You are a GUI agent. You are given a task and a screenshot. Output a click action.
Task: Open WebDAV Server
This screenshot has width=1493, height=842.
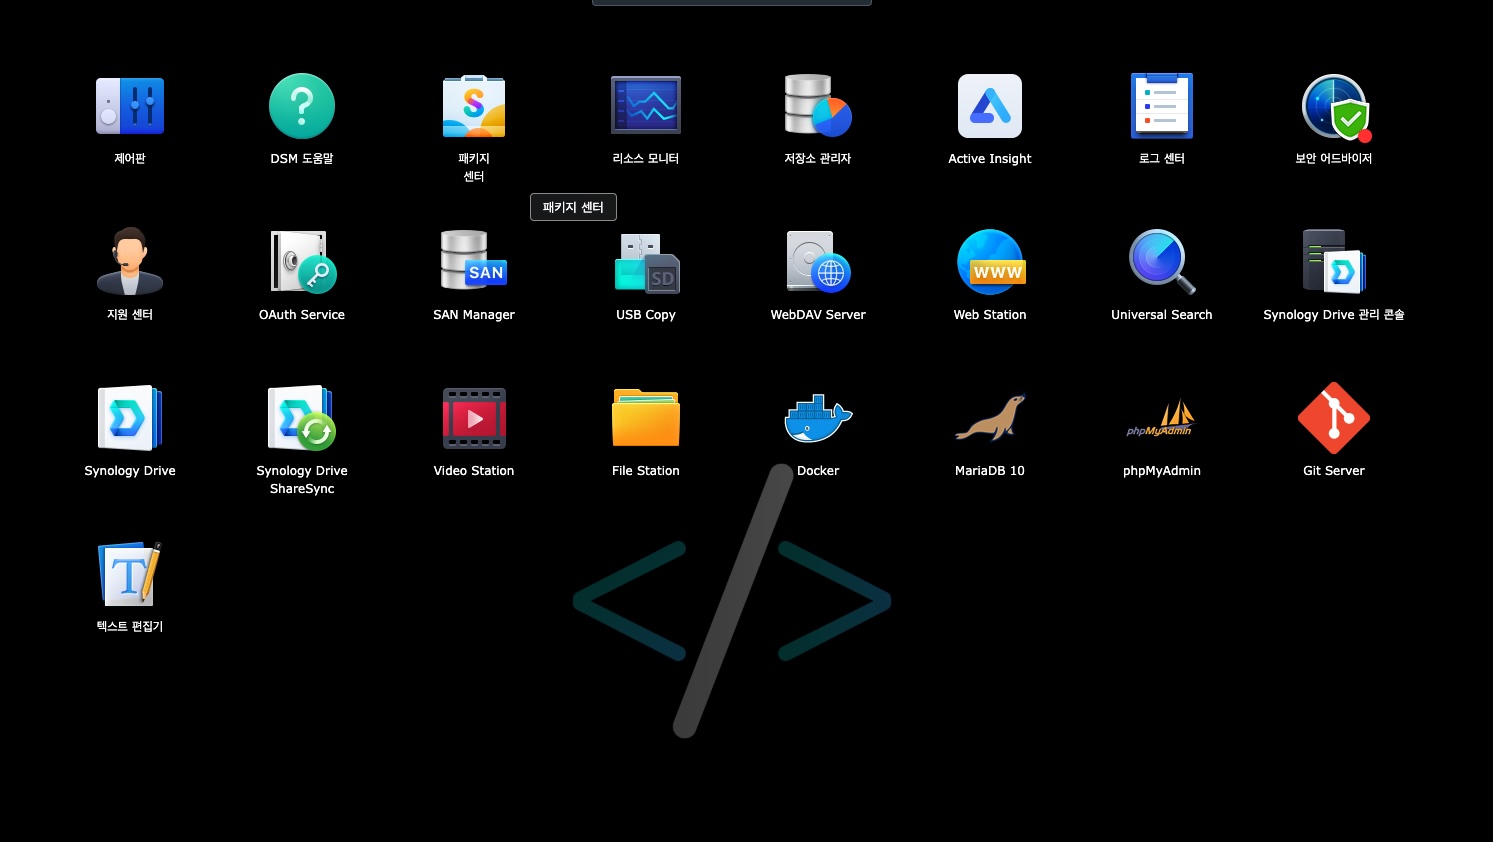pos(818,262)
